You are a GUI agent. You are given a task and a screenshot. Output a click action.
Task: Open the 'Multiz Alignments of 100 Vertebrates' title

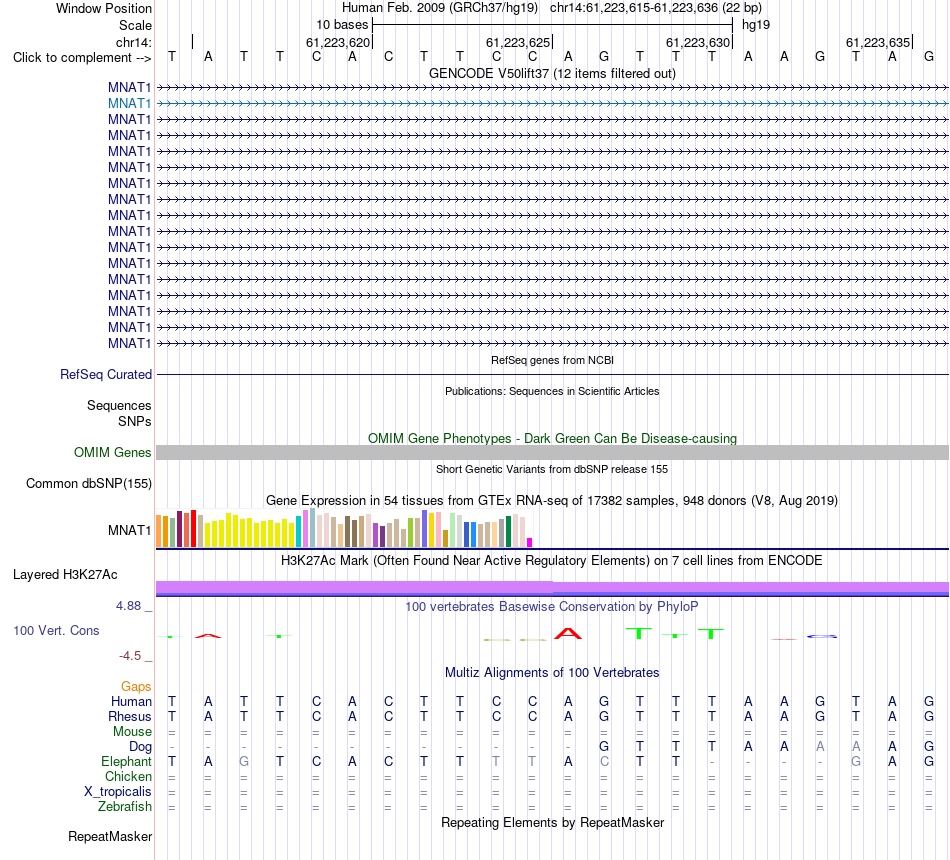[552, 673]
